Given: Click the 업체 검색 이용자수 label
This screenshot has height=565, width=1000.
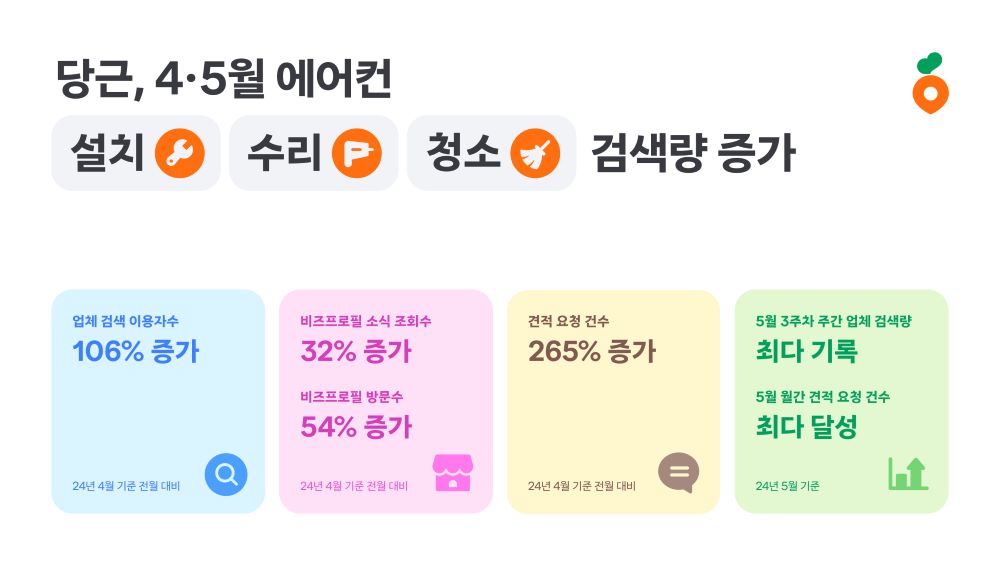Looking at the screenshot, I should point(126,321).
